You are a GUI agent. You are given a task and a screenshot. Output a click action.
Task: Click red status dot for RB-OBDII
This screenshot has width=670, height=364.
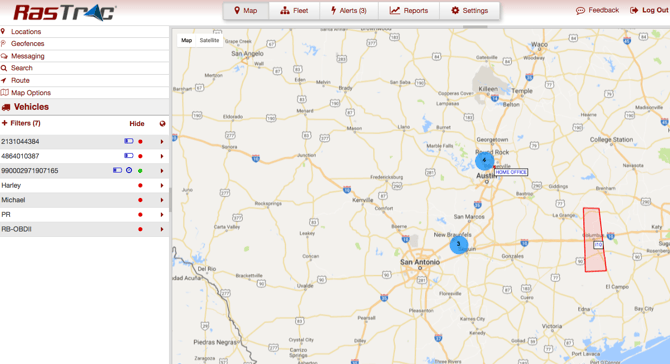click(x=140, y=229)
